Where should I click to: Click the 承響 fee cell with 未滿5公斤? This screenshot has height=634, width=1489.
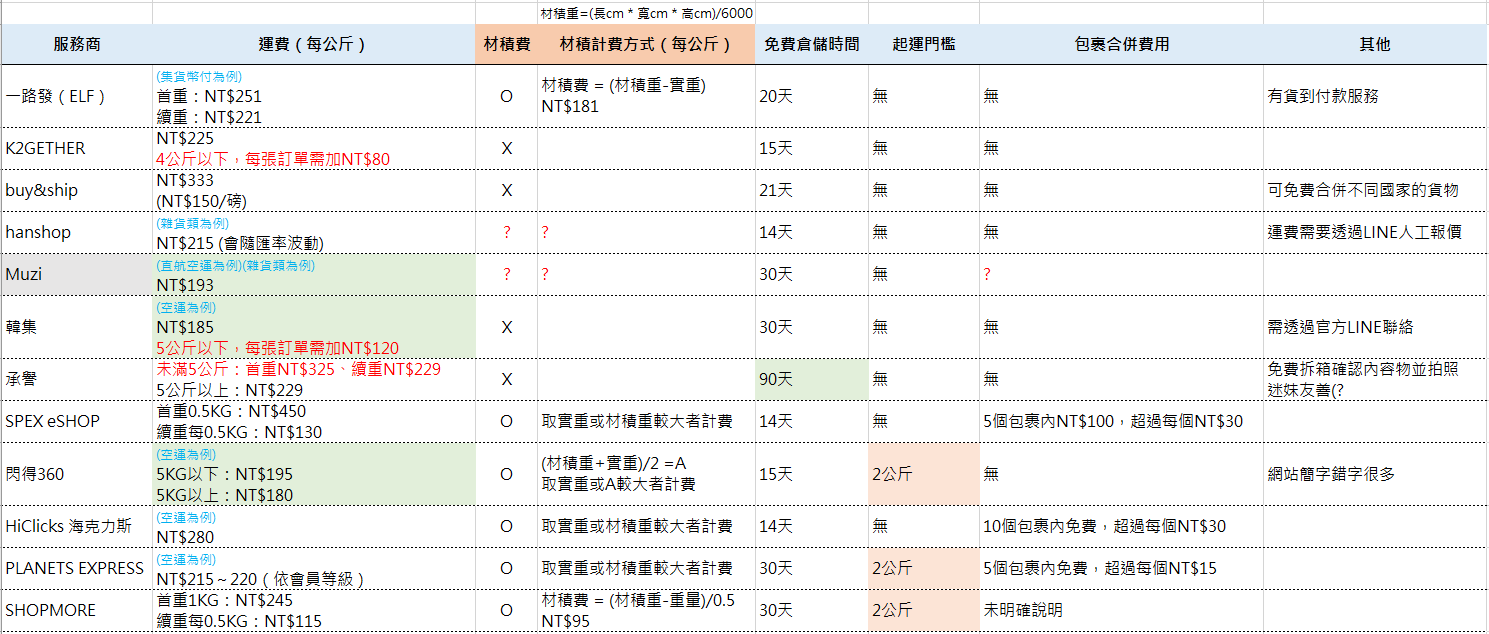314,379
